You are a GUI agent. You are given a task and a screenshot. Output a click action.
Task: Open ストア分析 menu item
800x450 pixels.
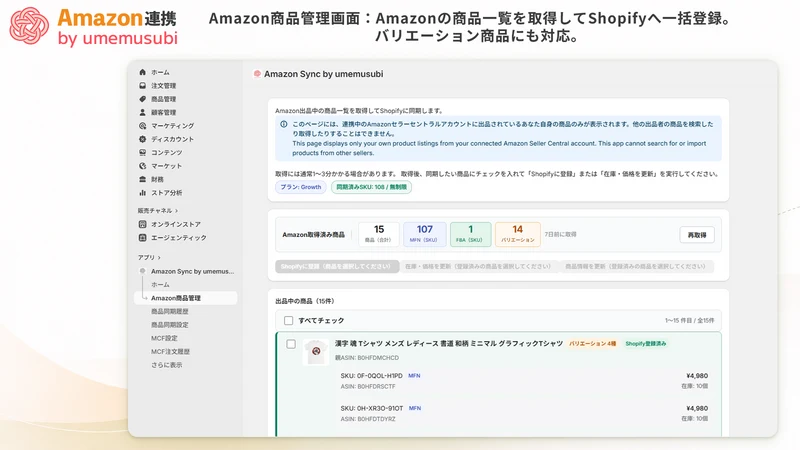(x=166, y=193)
